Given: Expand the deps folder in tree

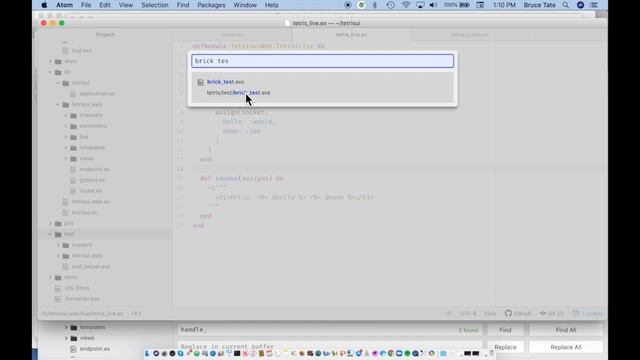Looking at the screenshot, I should [x=51, y=61].
